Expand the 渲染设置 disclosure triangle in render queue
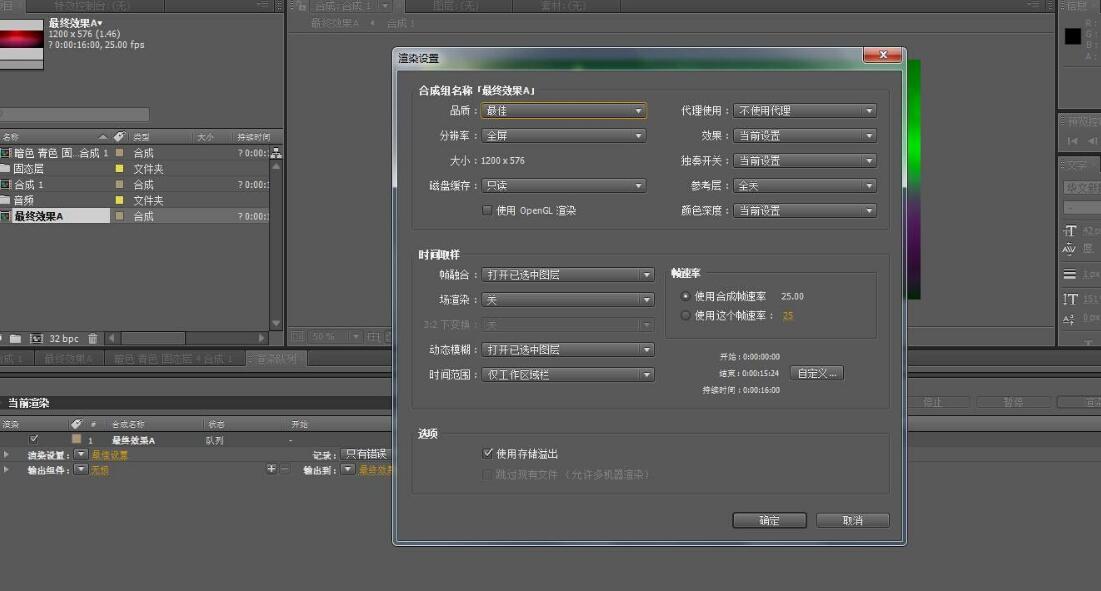This screenshot has height=591, width=1101. (x=5, y=455)
